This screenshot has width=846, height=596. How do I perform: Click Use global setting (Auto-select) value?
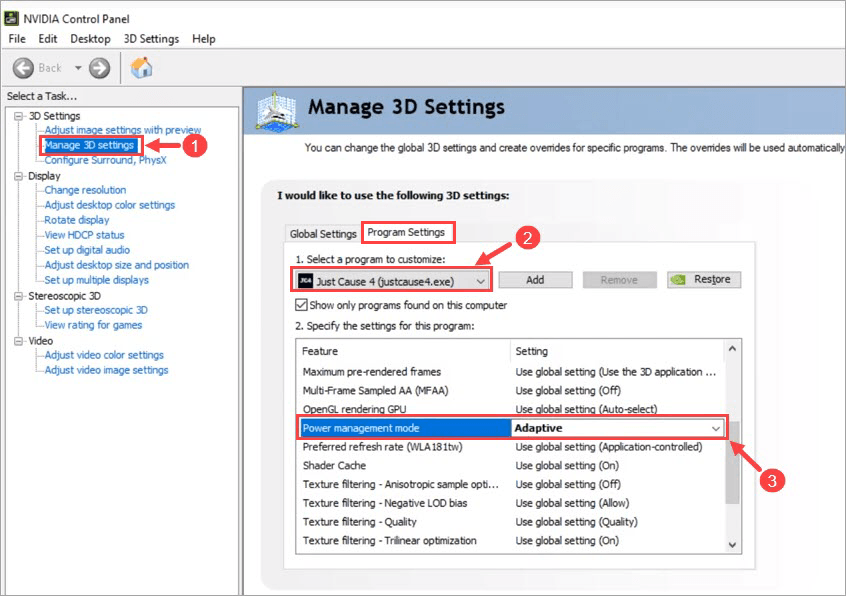tap(586, 409)
